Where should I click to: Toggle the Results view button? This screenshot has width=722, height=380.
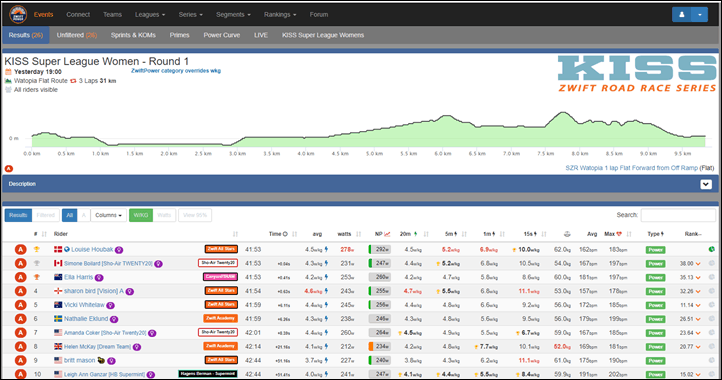[18, 215]
